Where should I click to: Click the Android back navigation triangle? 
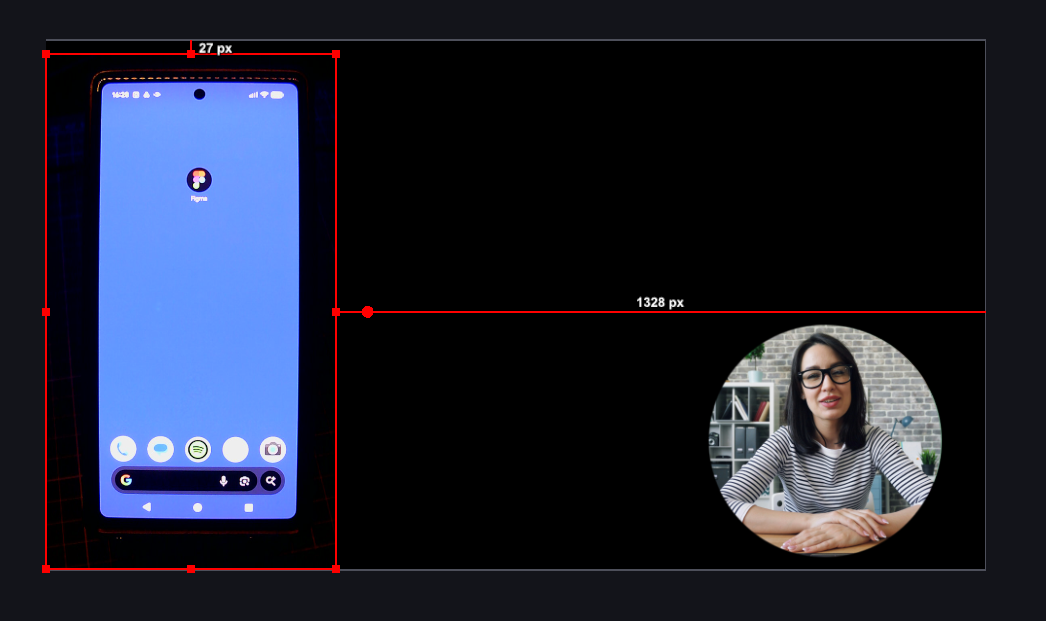coord(147,507)
